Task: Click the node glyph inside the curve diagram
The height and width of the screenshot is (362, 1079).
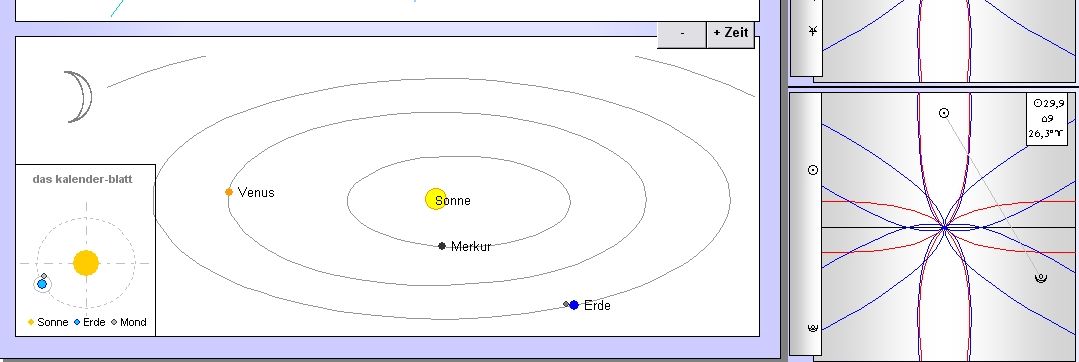Action: [x=1040, y=278]
